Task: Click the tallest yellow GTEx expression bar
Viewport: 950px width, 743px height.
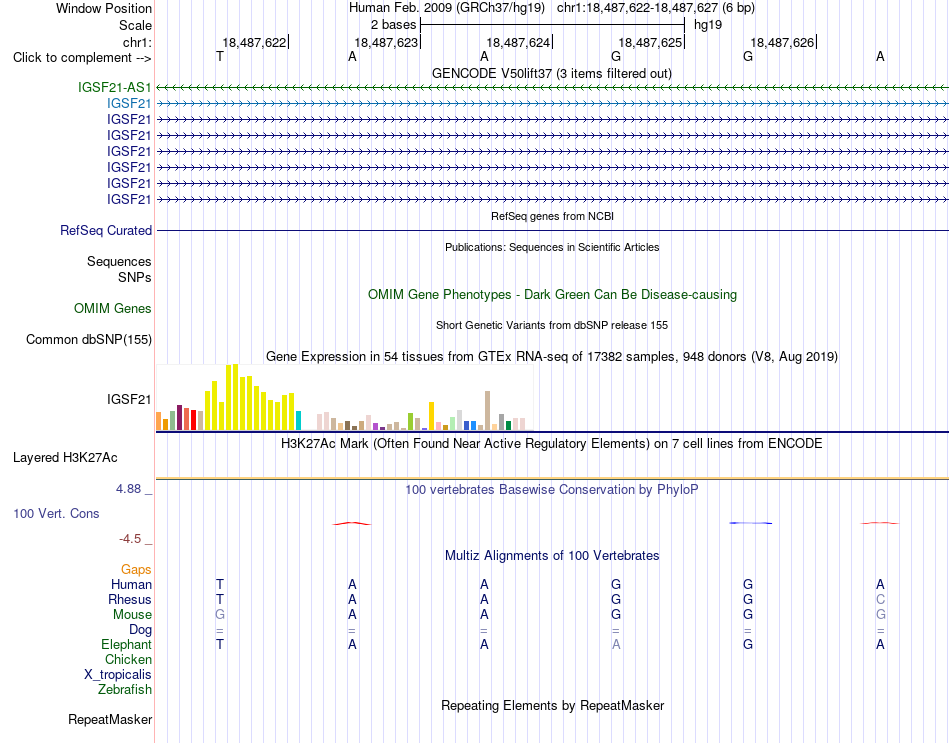Action: tap(235, 398)
